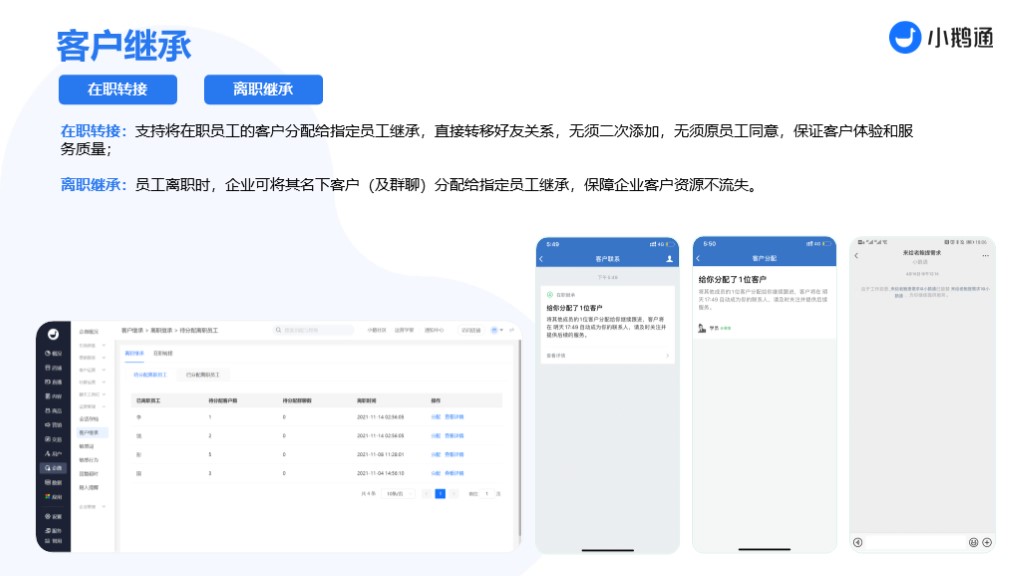
Task: Select the highlighted 企微 item in the sidebar
Action: [54, 468]
